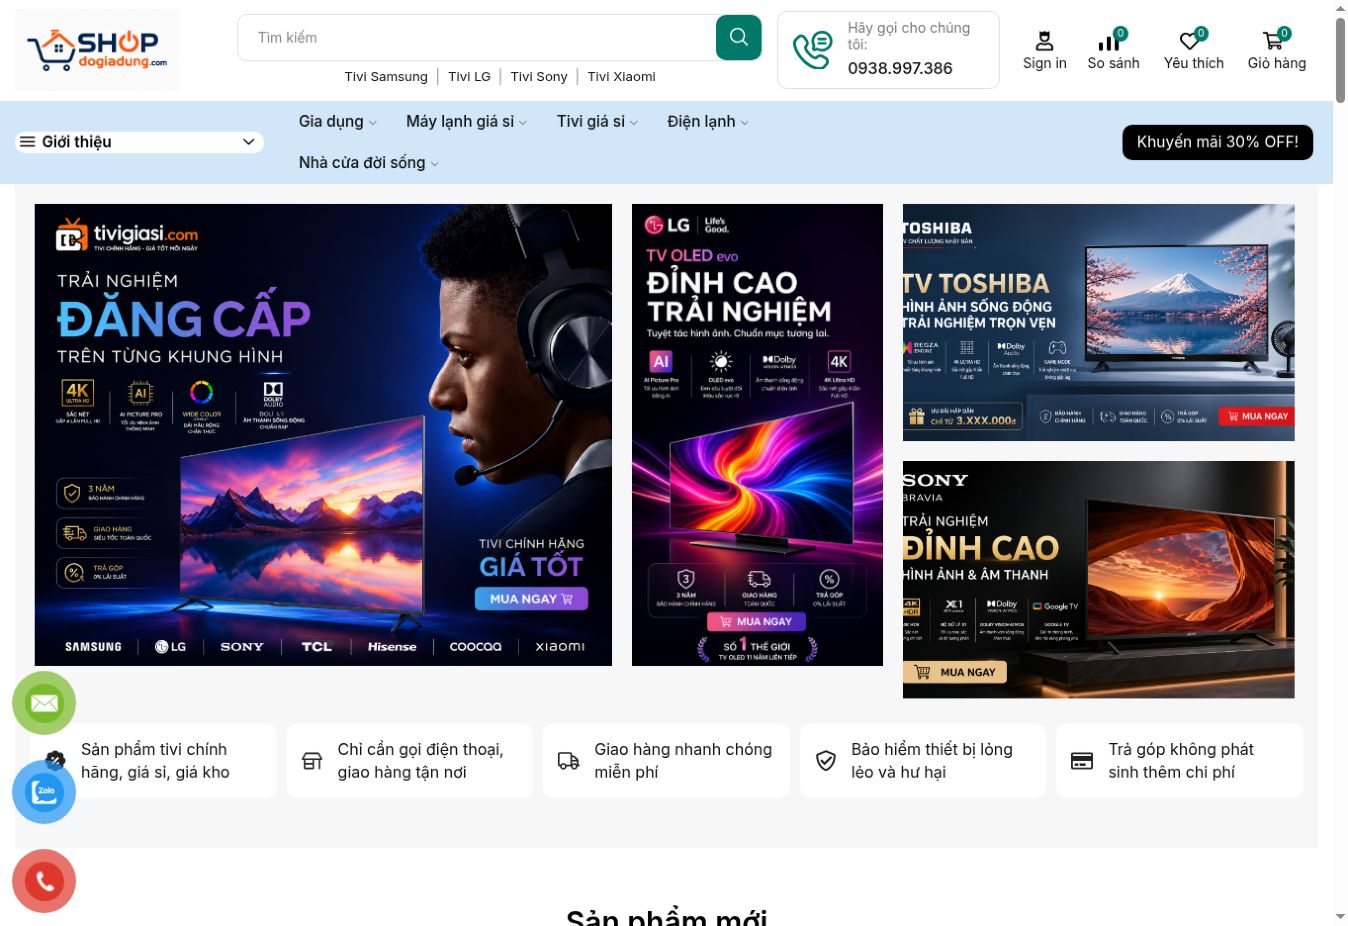Click the text Giao hàng nhanh chóng miễn phí
1348x926 pixels.
tap(683, 761)
